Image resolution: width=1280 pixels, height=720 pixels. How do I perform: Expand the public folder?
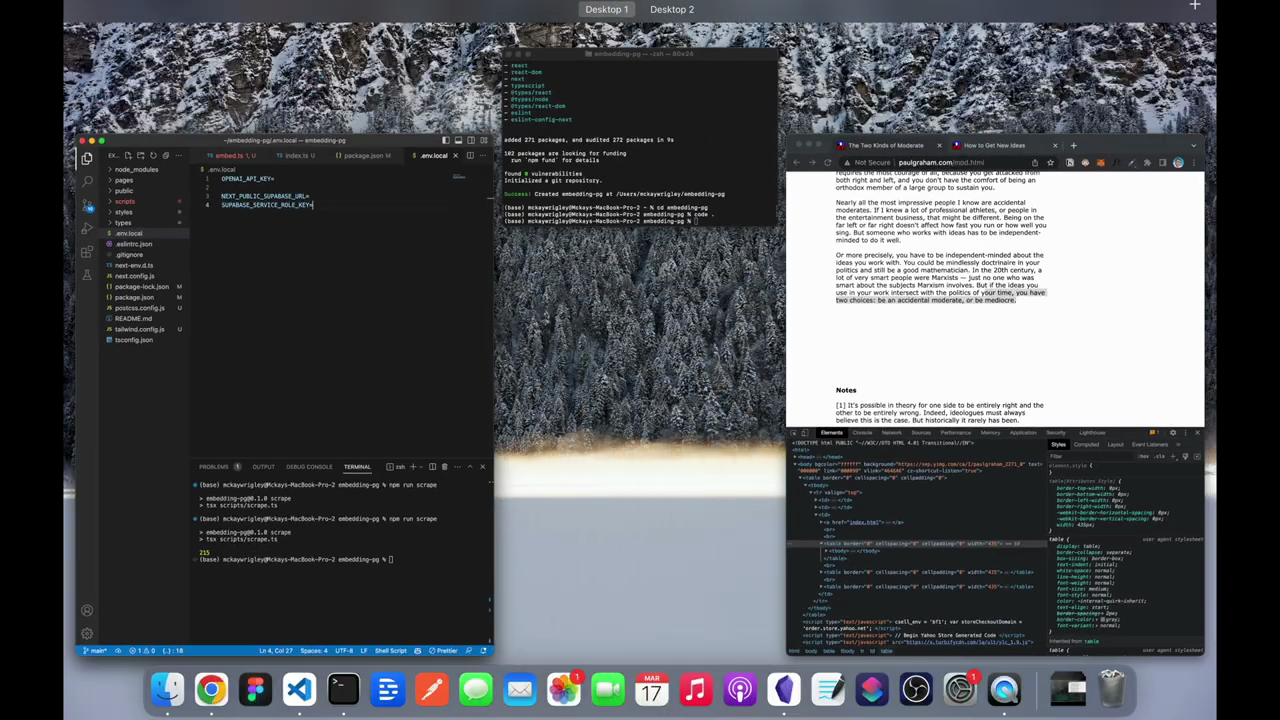tap(124, 191)
